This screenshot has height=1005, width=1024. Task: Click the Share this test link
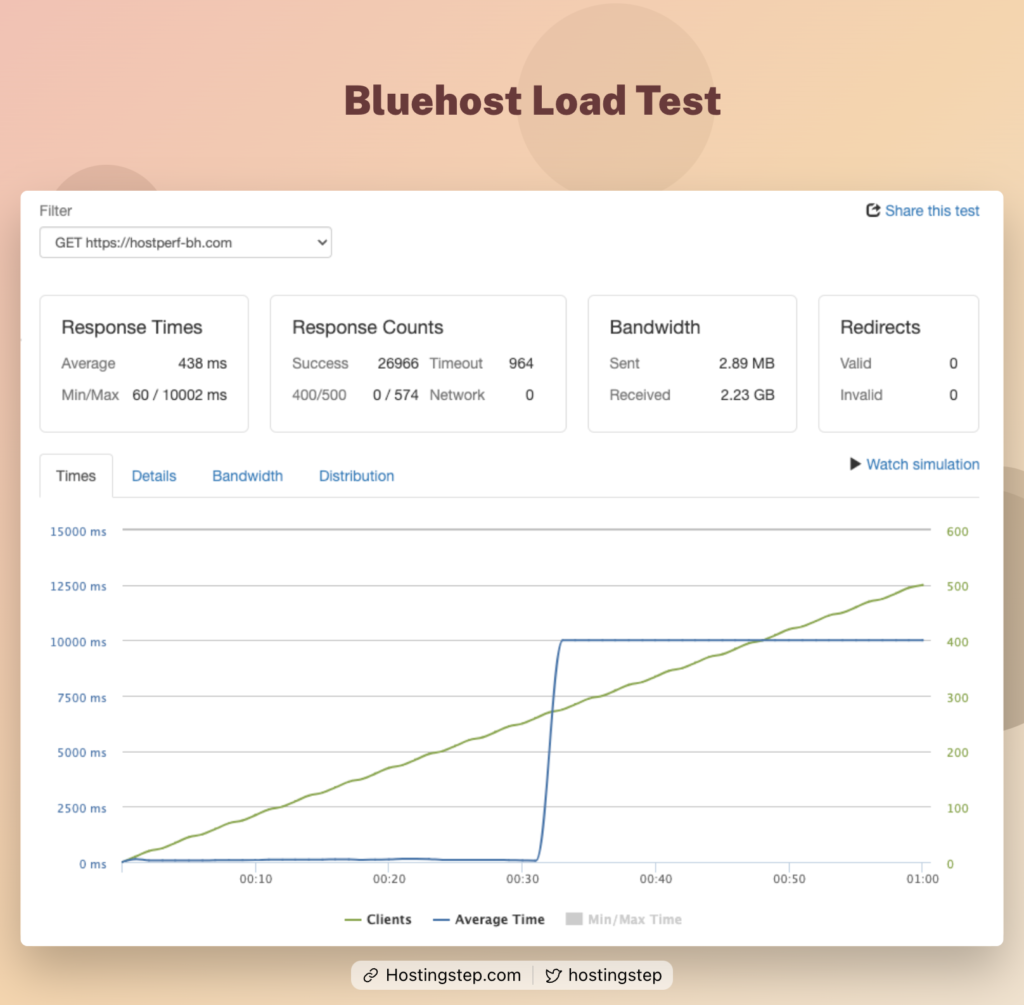tap(932, 211)
